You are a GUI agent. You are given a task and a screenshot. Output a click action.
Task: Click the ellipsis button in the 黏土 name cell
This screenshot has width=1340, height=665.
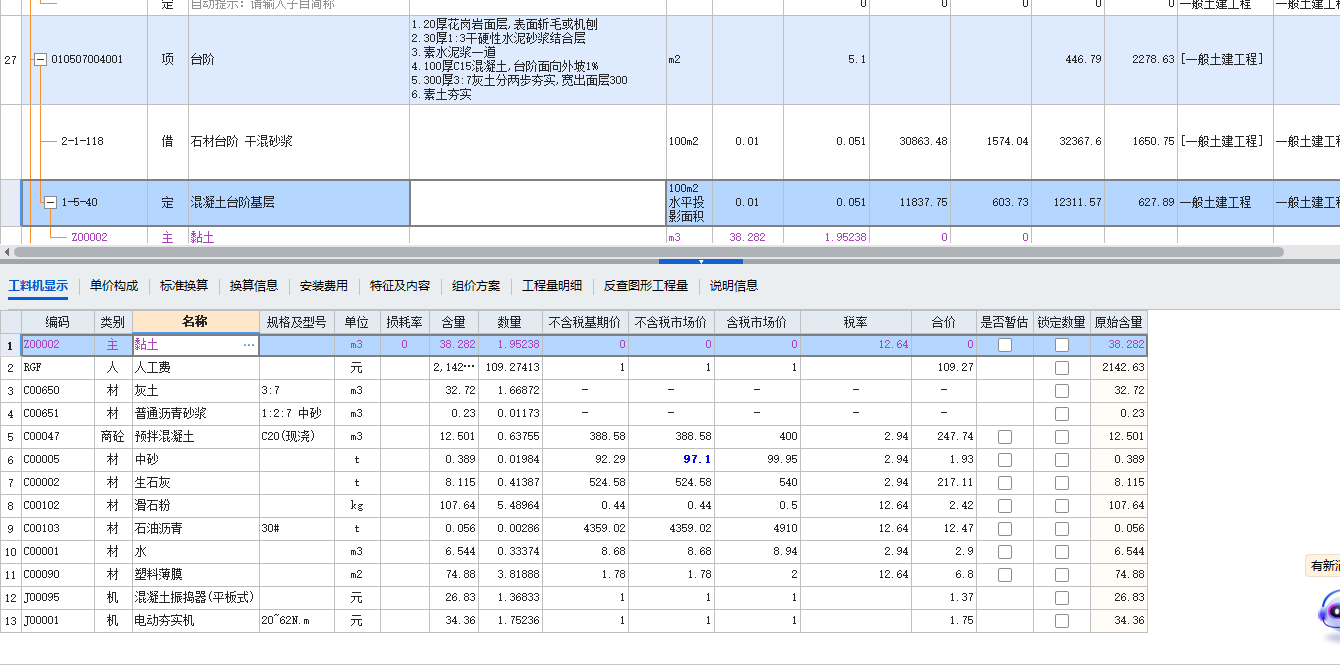point(249,344)
